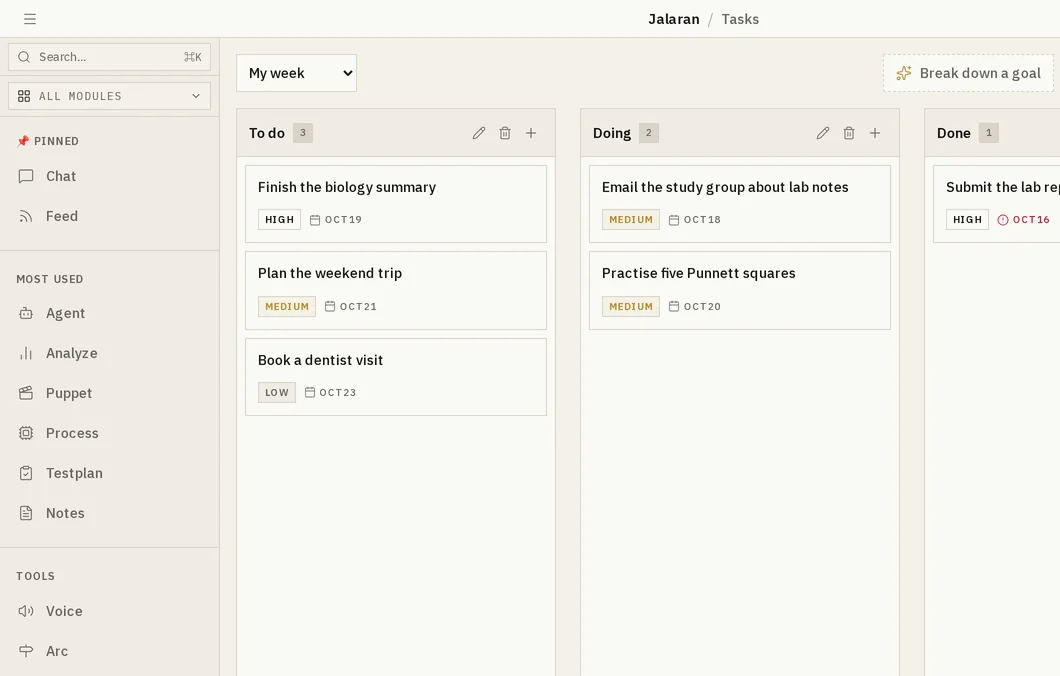This screenshot has height=676, width=1060.
Task: Click the OCT 19 due date
Action: pyautogui.click(x=335, y=220)
